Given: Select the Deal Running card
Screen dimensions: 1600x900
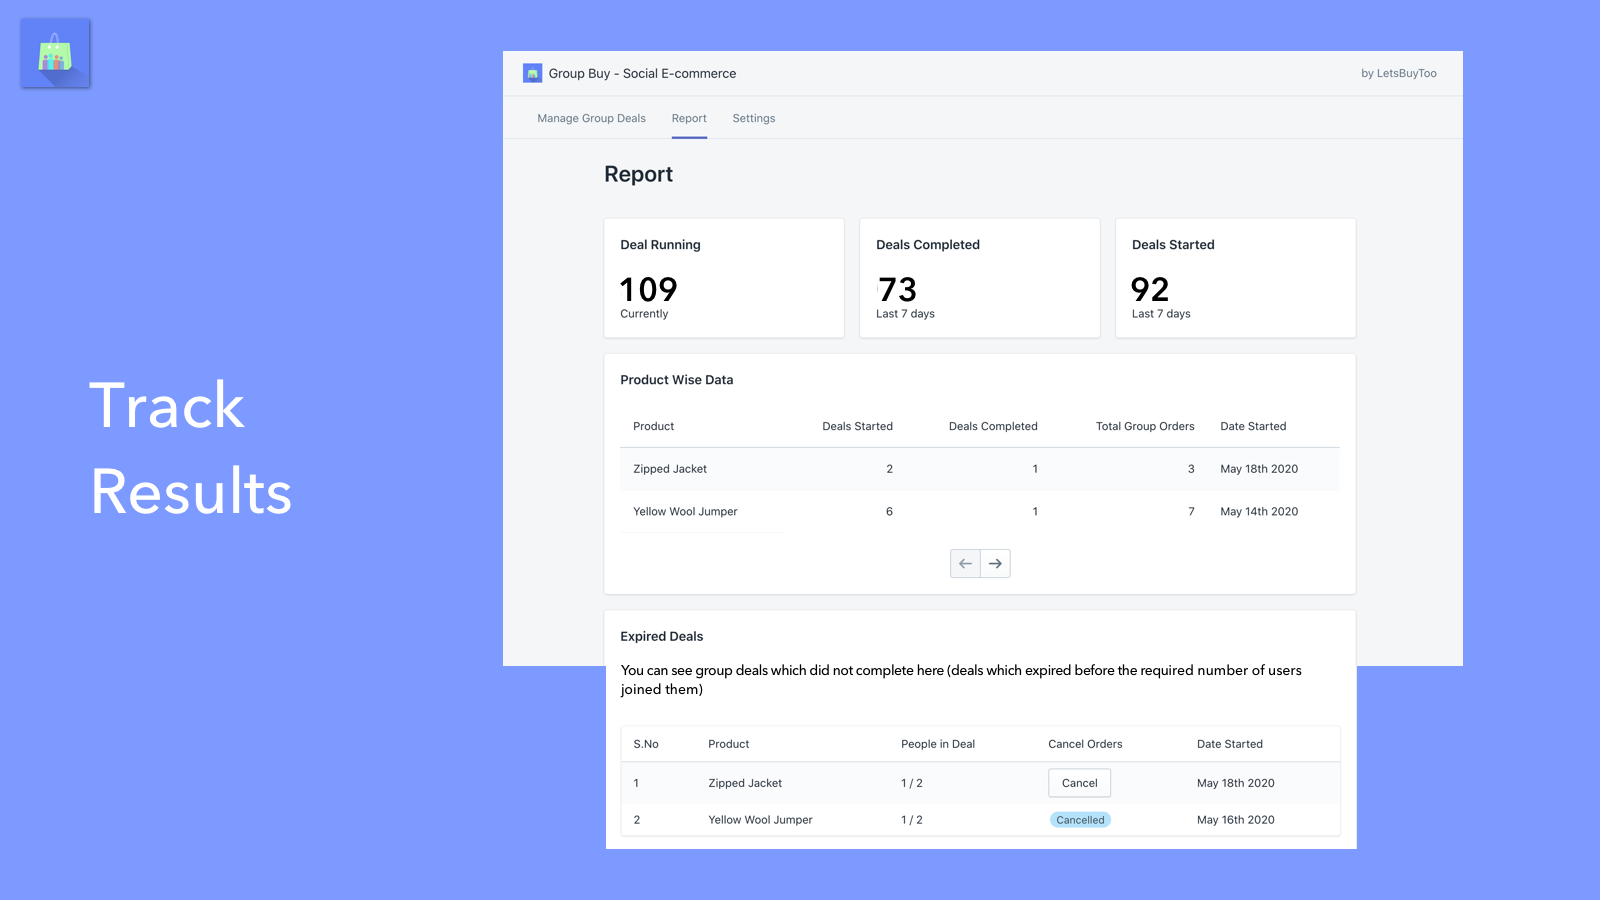Looking at the screenshot, I should [724, 278].
